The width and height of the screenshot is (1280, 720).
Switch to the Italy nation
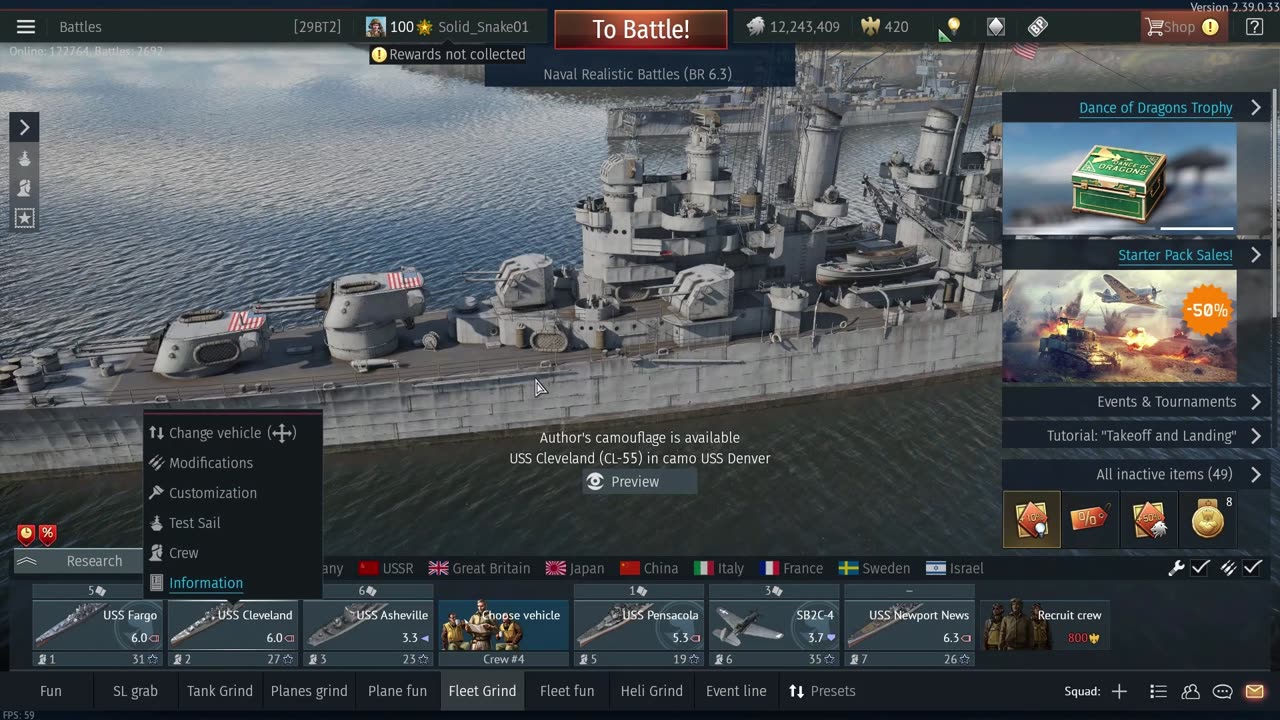click(719, 568)
